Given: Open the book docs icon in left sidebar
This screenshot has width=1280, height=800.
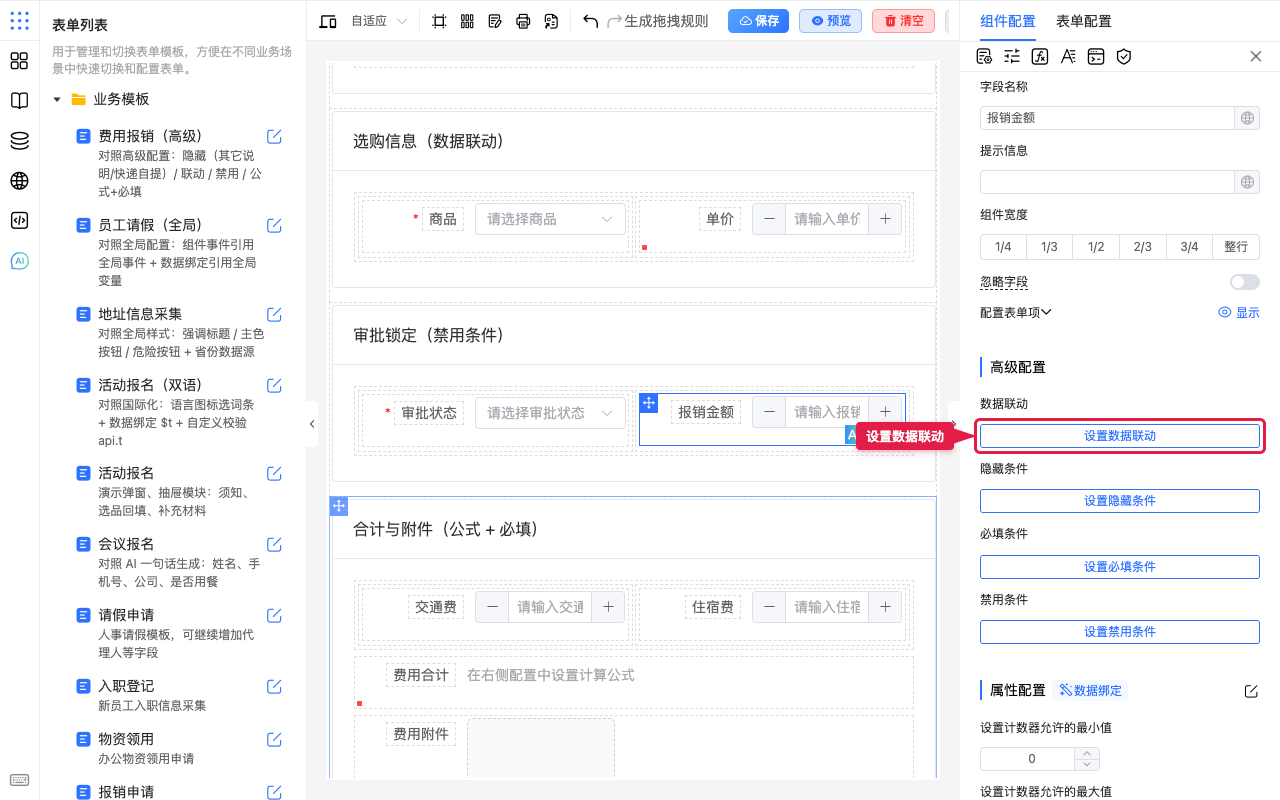Looking at the screenshot, I should tap(19, 101).
